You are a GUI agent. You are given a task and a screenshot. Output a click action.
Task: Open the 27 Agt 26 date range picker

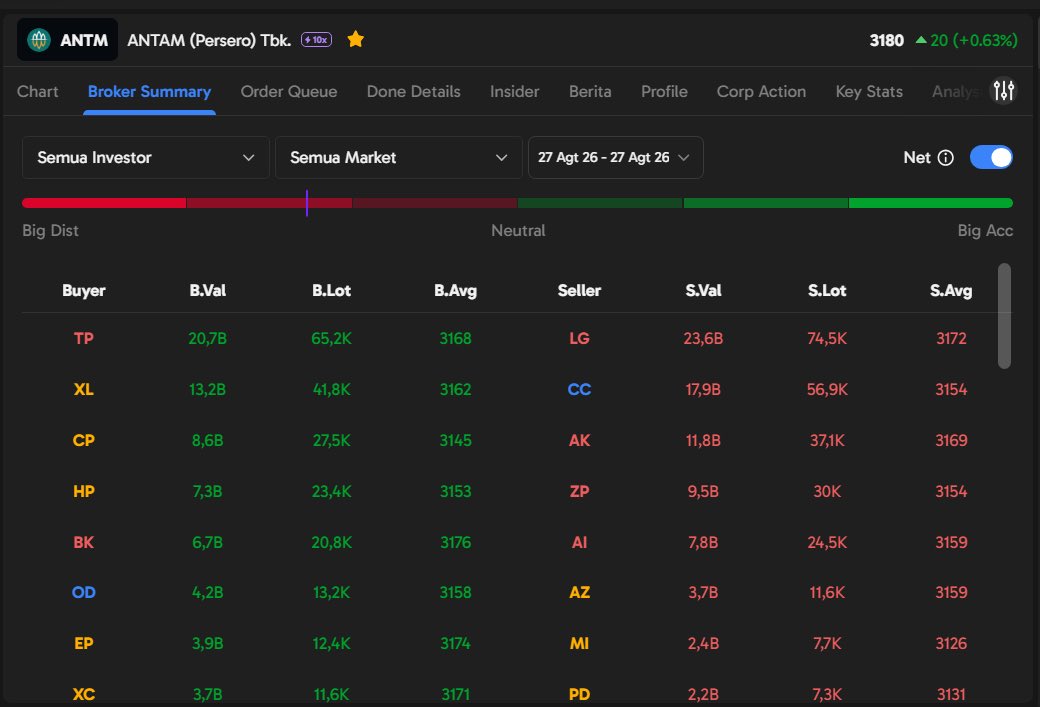616,158
